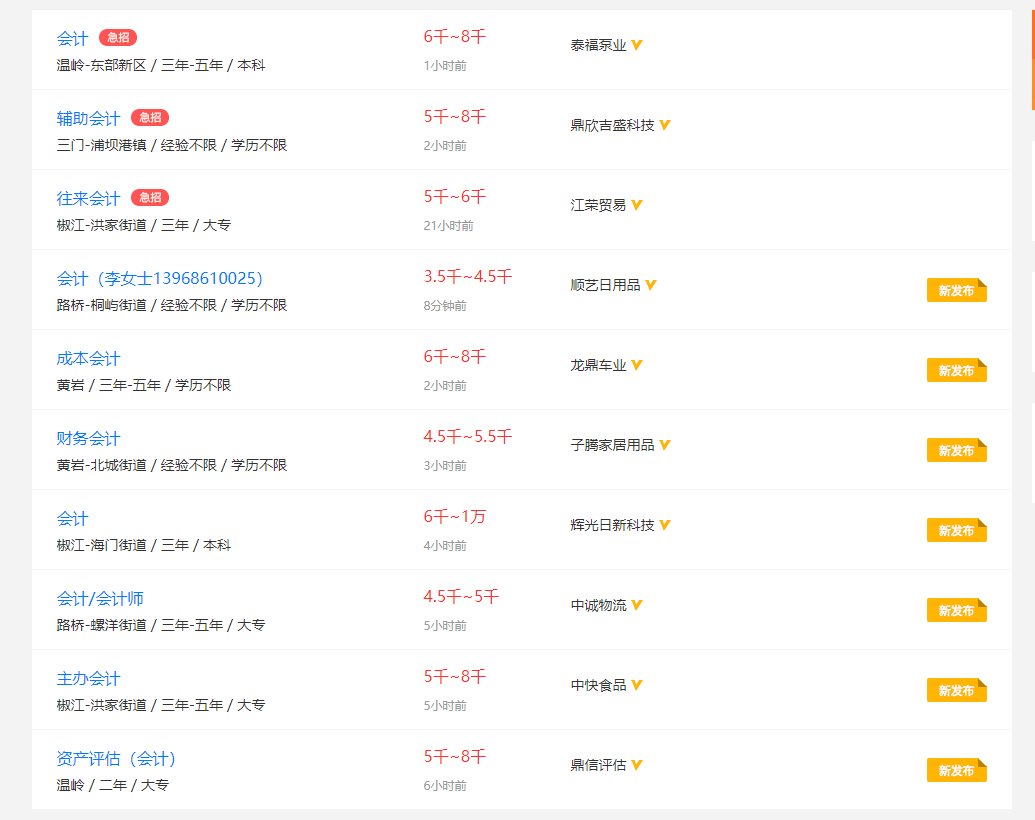The width and height of the screenshot is (1035, 820).
Task: Click the 新发布 tag in 辉光日新科技 row
Action: point(956,530)
